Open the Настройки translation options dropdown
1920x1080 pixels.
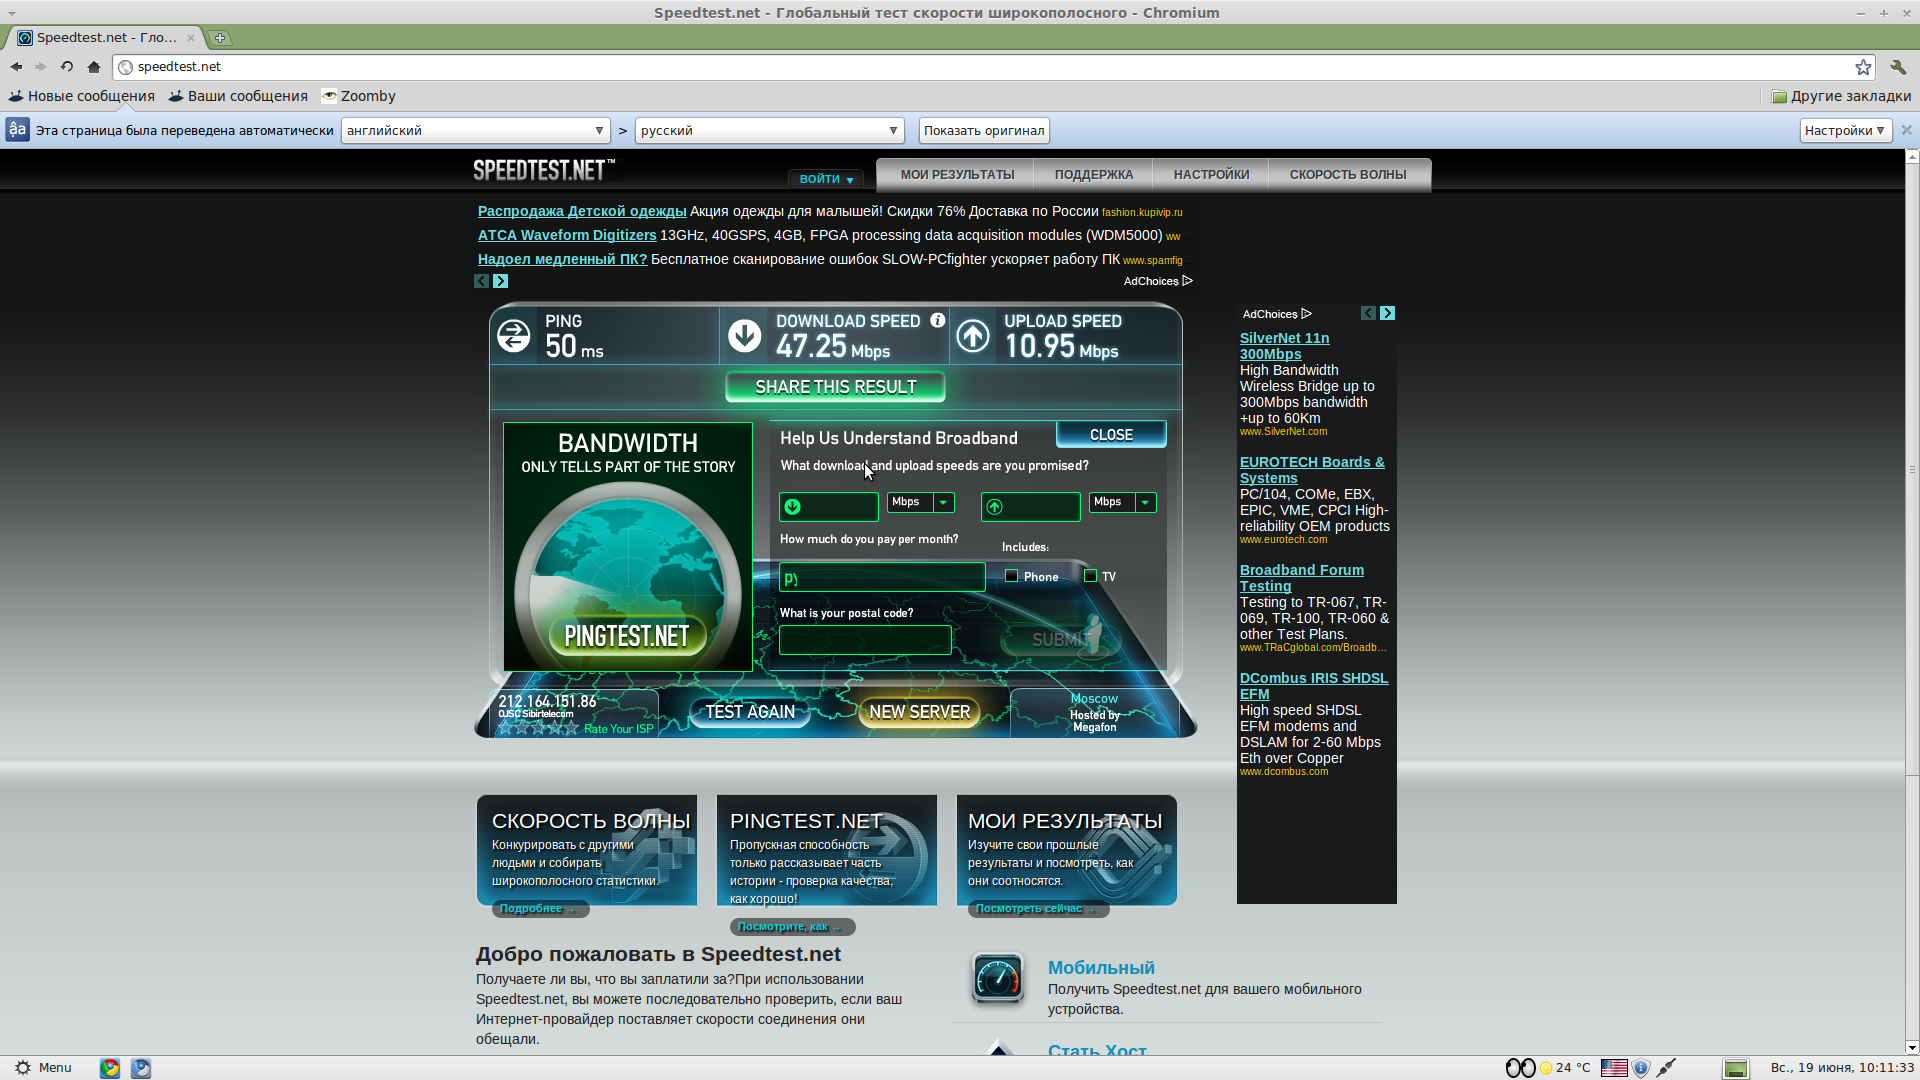tap(1845, 131)
